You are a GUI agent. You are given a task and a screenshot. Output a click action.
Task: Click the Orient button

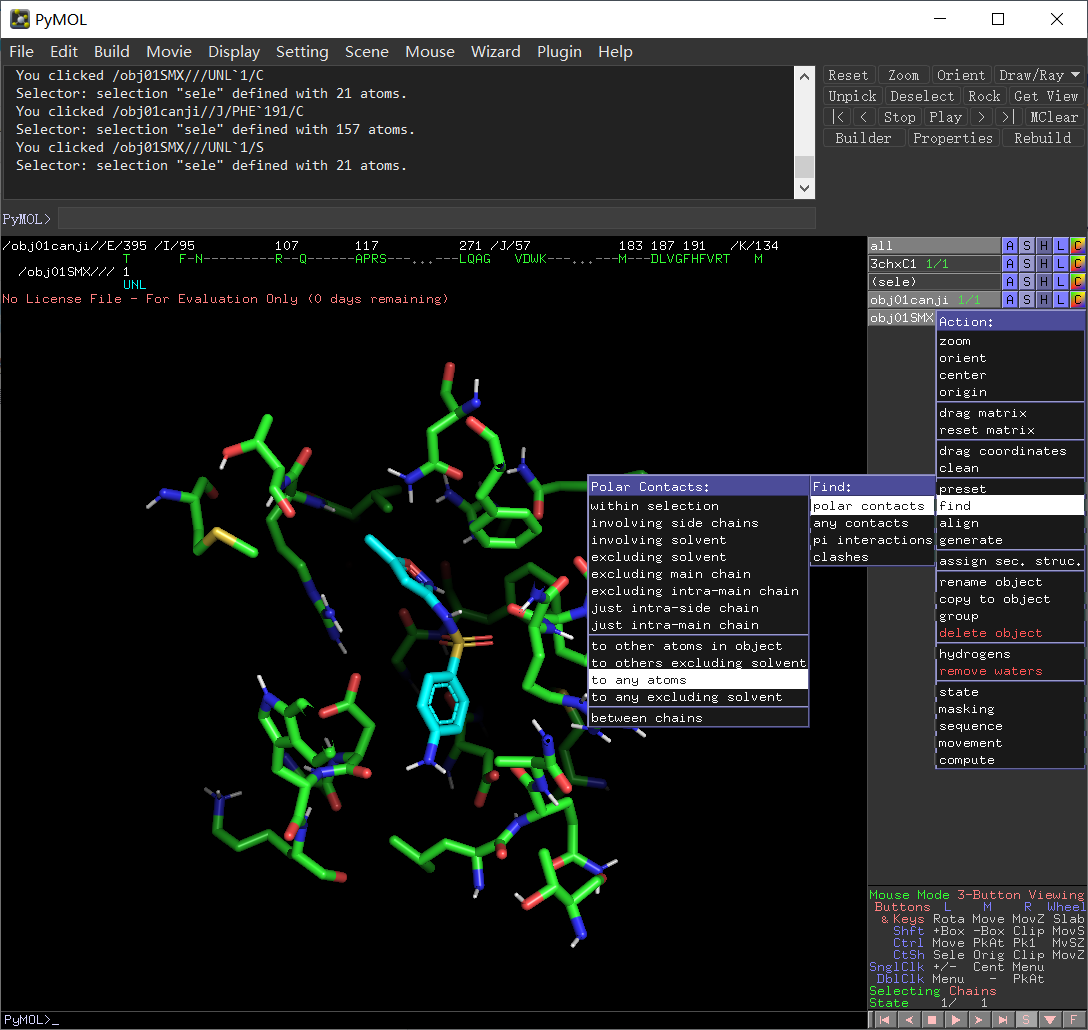pyautogui.click(x=960, y=75)
